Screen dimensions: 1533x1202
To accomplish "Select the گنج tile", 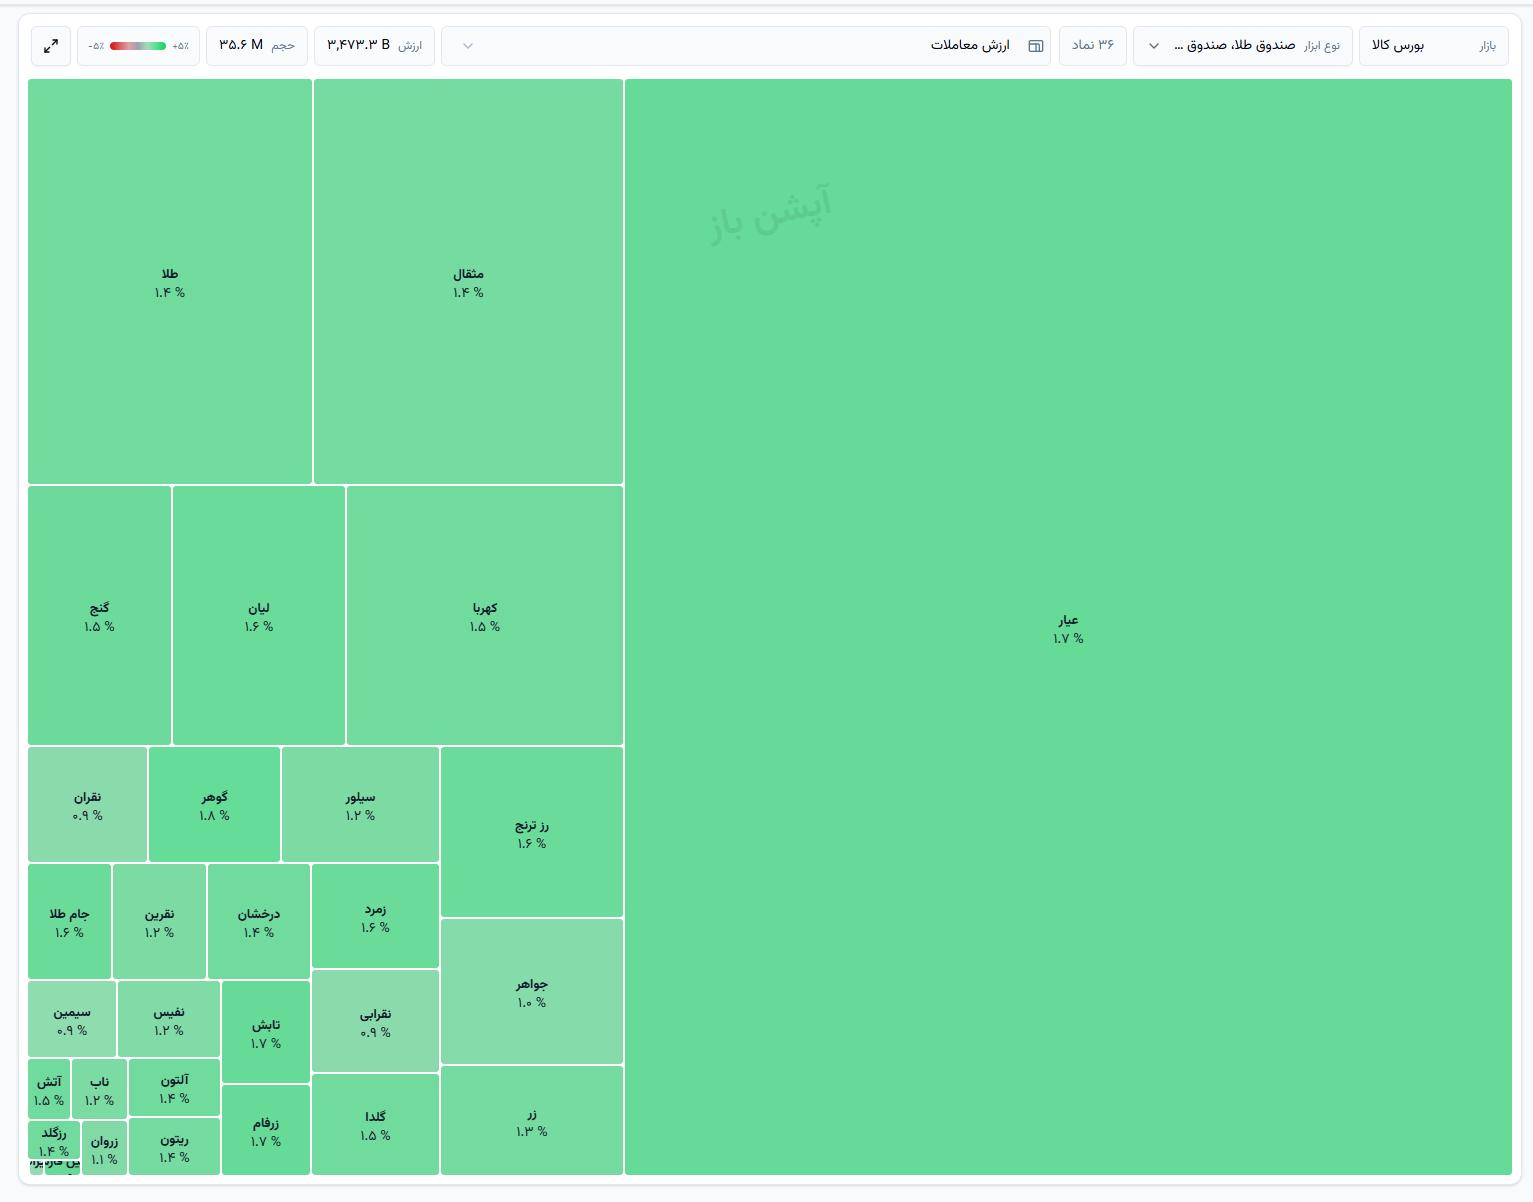I will (99, 616).
